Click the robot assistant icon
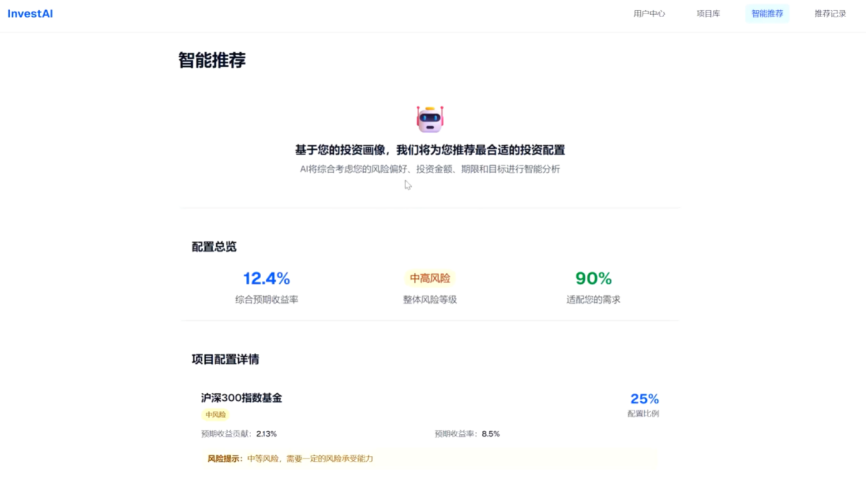The image size is (866, 486). 430,119
